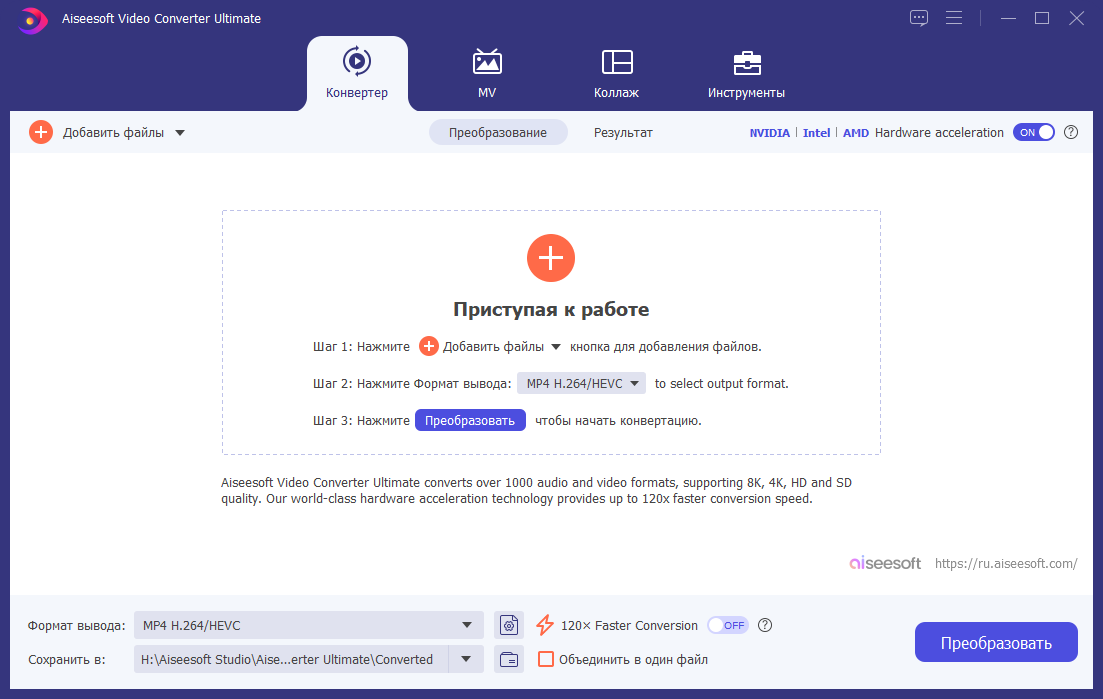Switch to the Конвертер tab
The image size is (1103, 699).
click(x=357, y=73)
